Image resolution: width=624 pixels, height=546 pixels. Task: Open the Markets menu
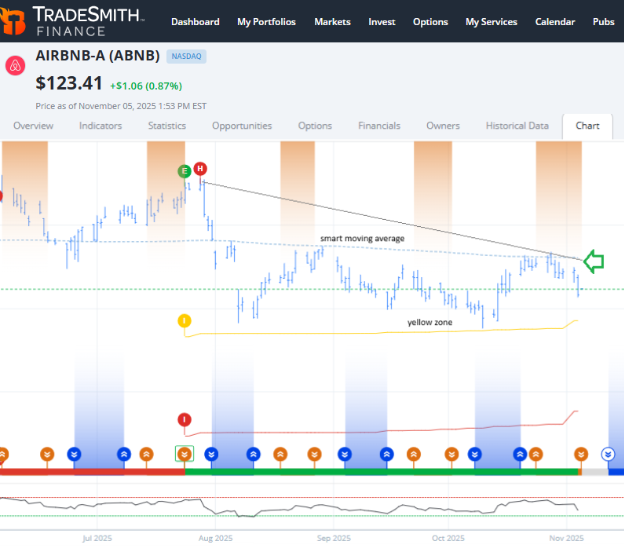pyautogui.click(x=332, y=22)
